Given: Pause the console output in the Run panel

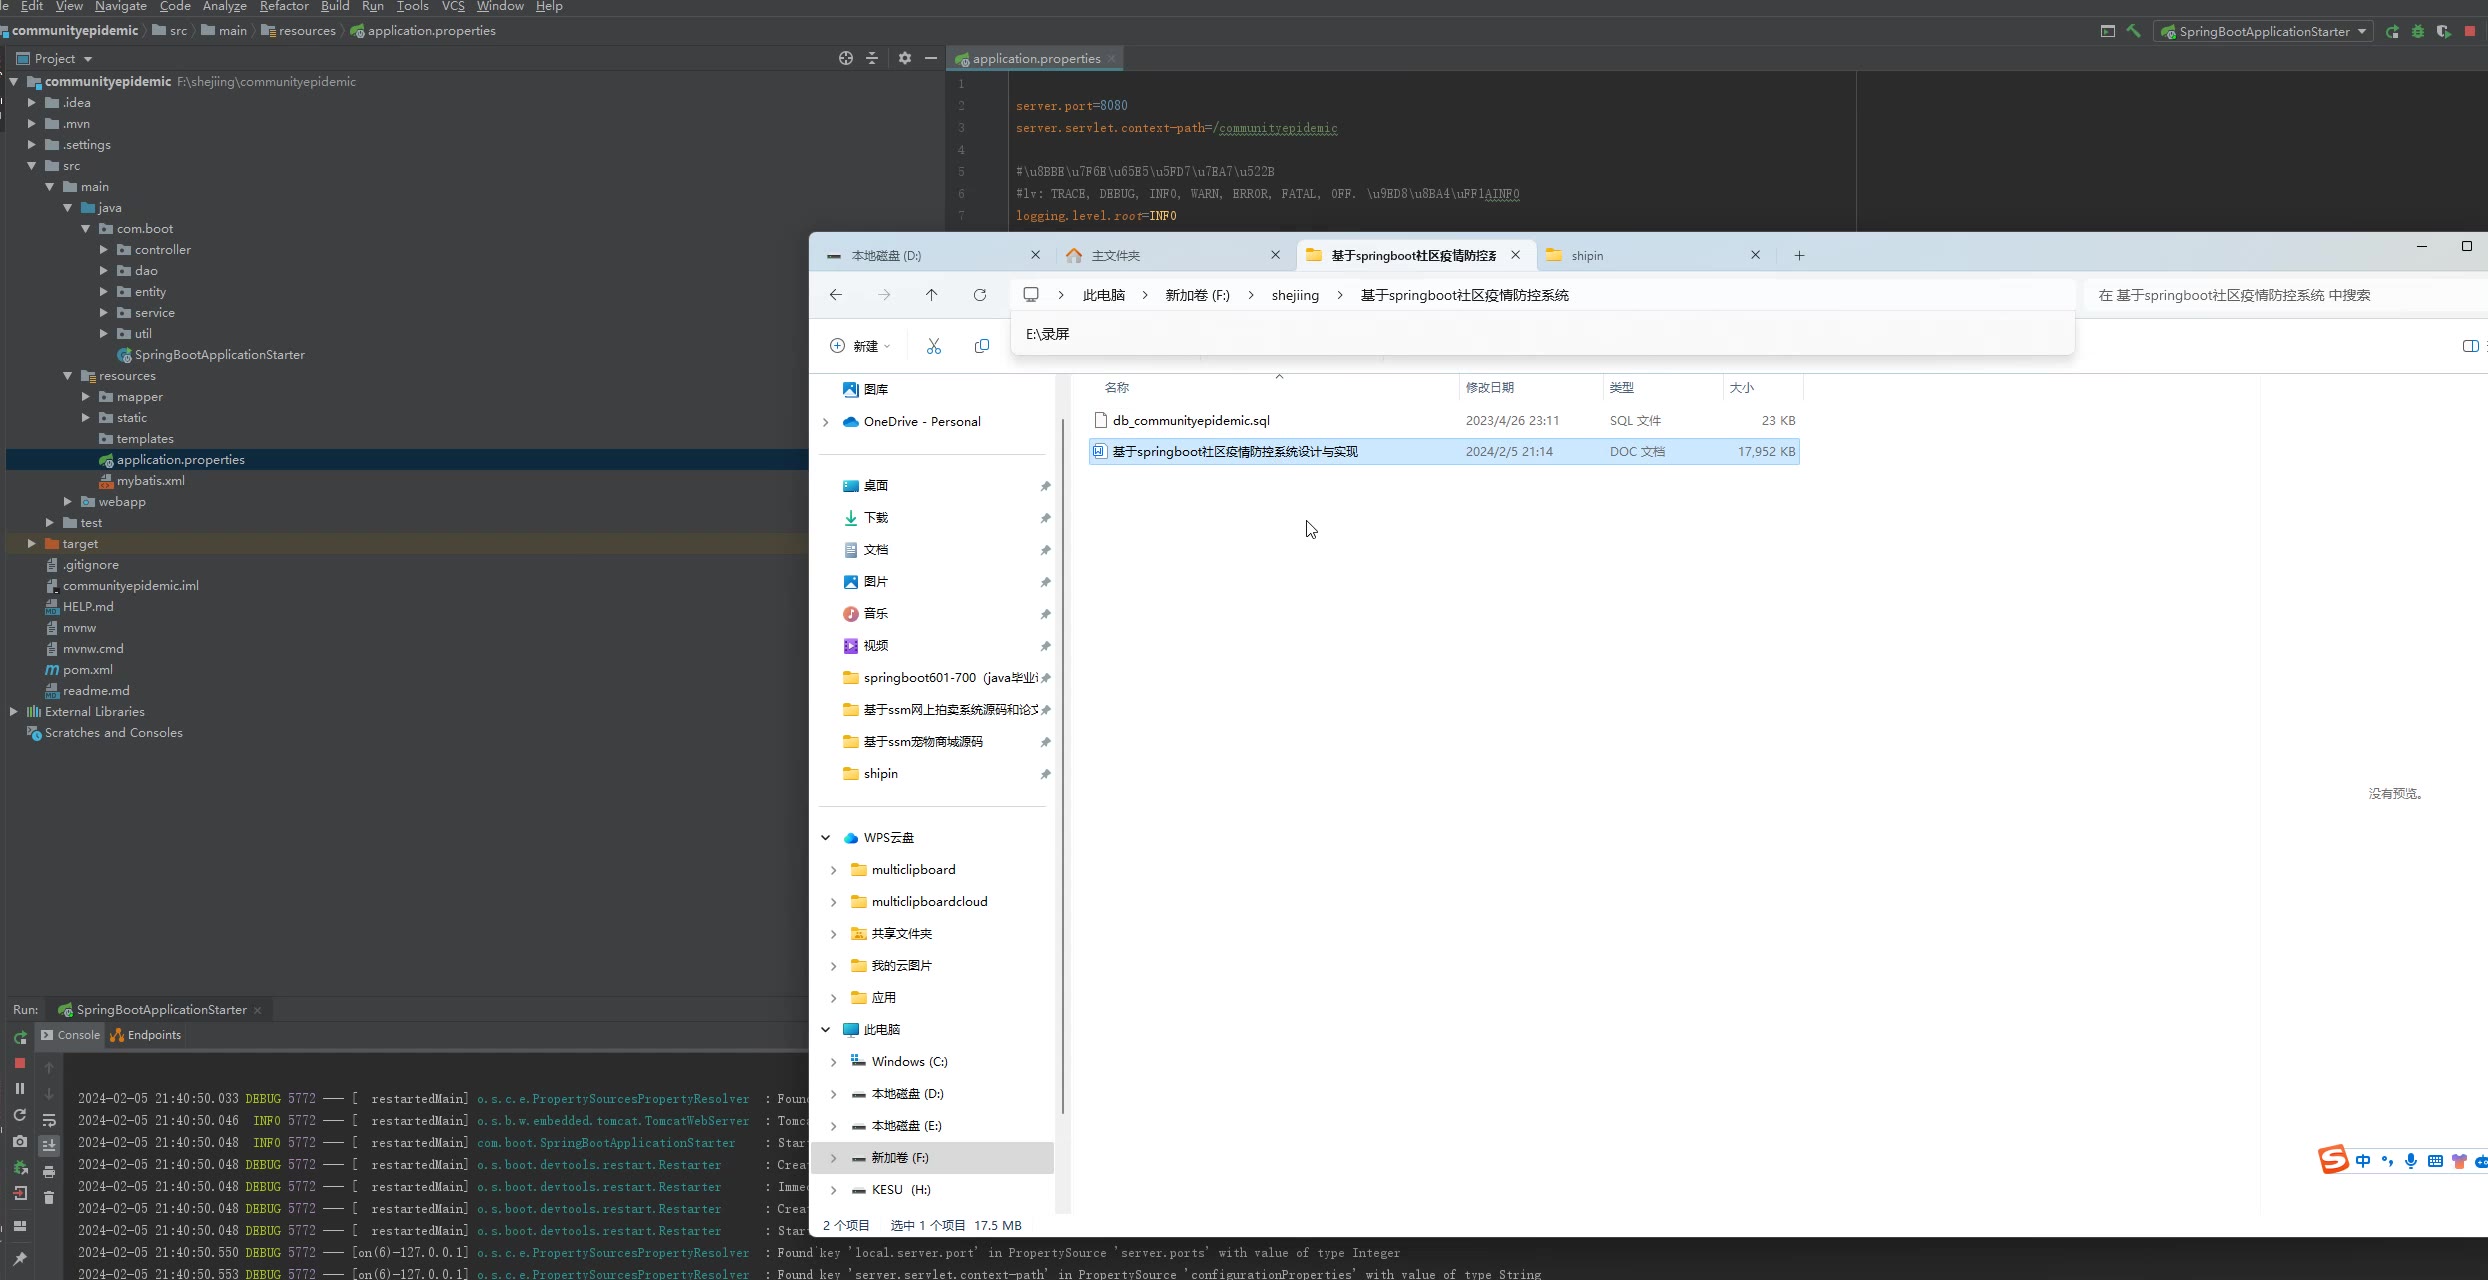Looking at the screenshot, I should tap(20, 1088).
